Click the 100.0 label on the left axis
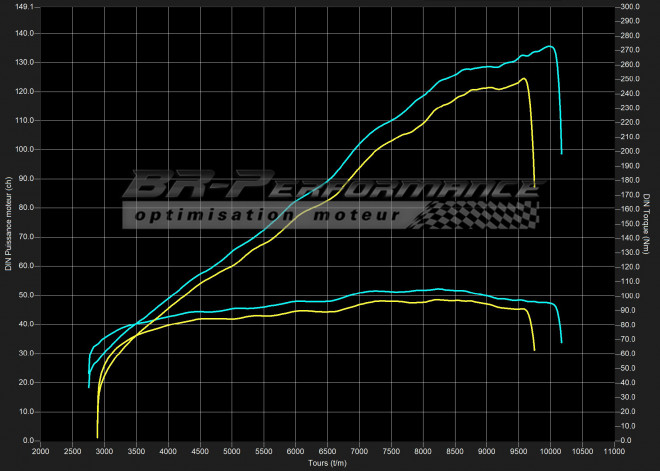The height and width of the screenshot is (471, 660). coord(25,150)
